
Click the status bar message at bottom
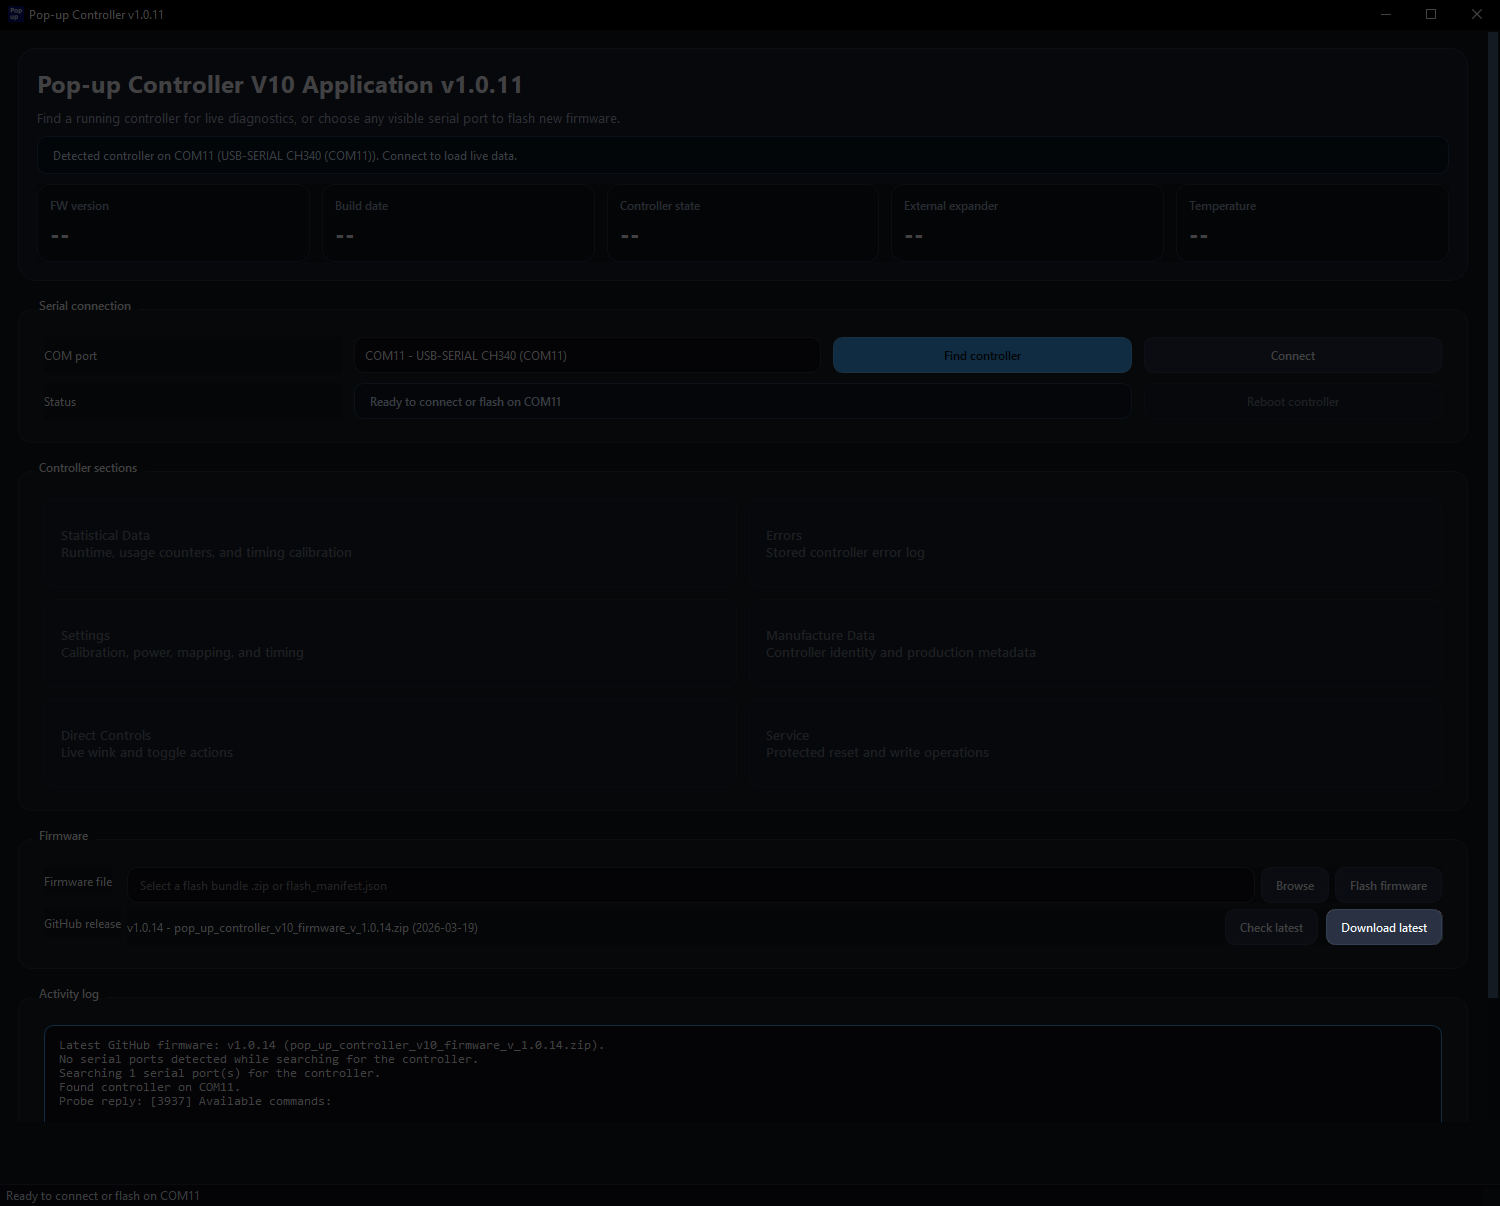[103, 1195]
